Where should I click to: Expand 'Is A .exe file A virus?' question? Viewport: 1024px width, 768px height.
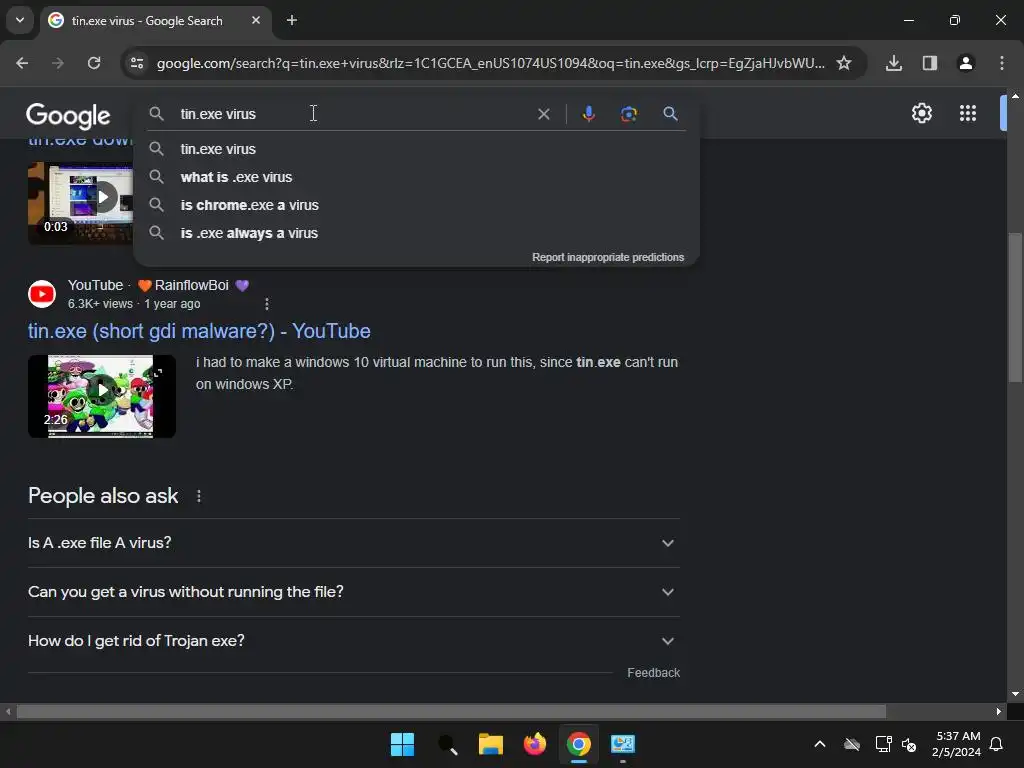pos(353,543)
